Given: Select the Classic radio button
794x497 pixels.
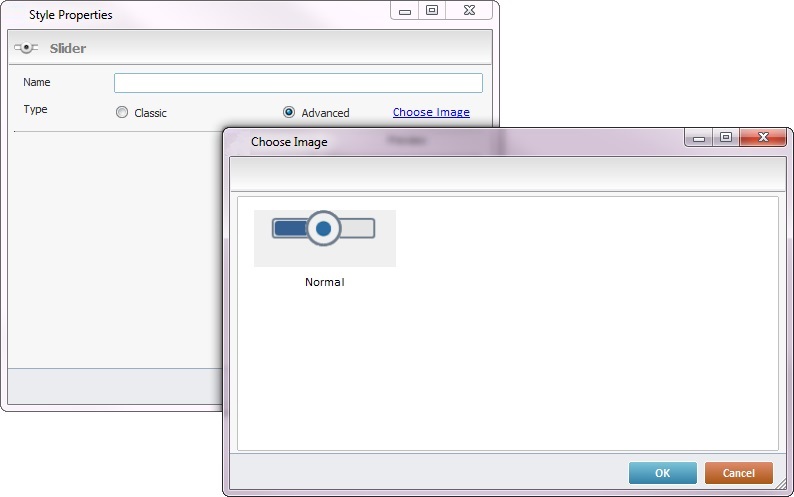Looking at the screenshot, I should coord(122,113).
